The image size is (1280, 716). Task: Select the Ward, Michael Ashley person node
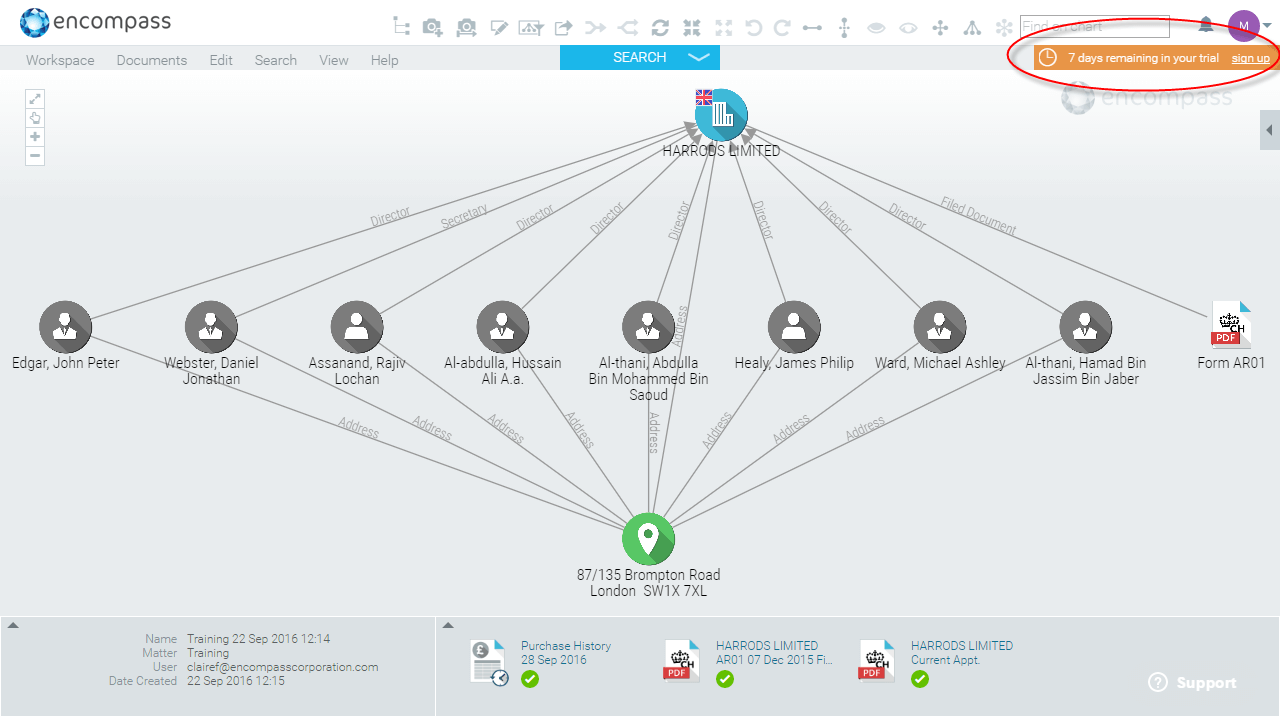tap(940, 327)
